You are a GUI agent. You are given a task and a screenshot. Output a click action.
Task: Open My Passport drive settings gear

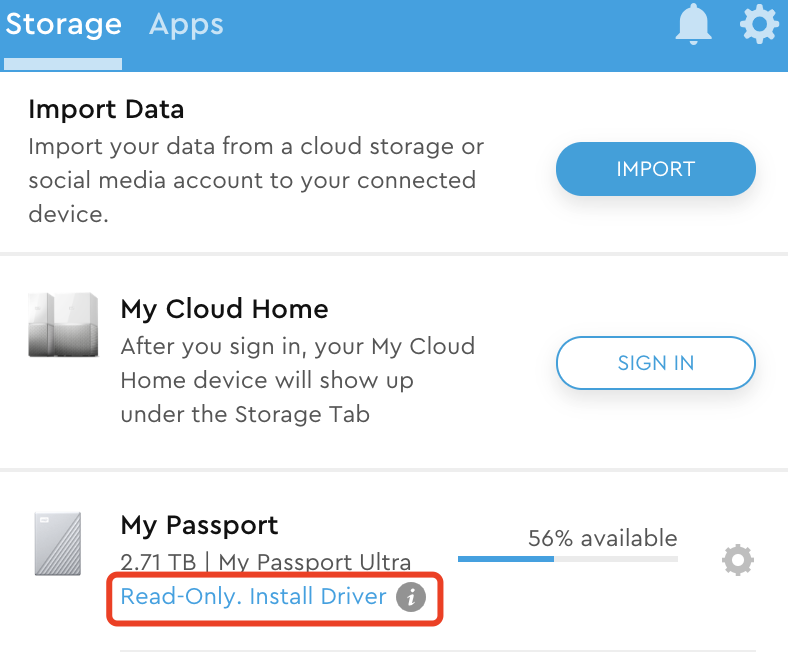(738, 560)
